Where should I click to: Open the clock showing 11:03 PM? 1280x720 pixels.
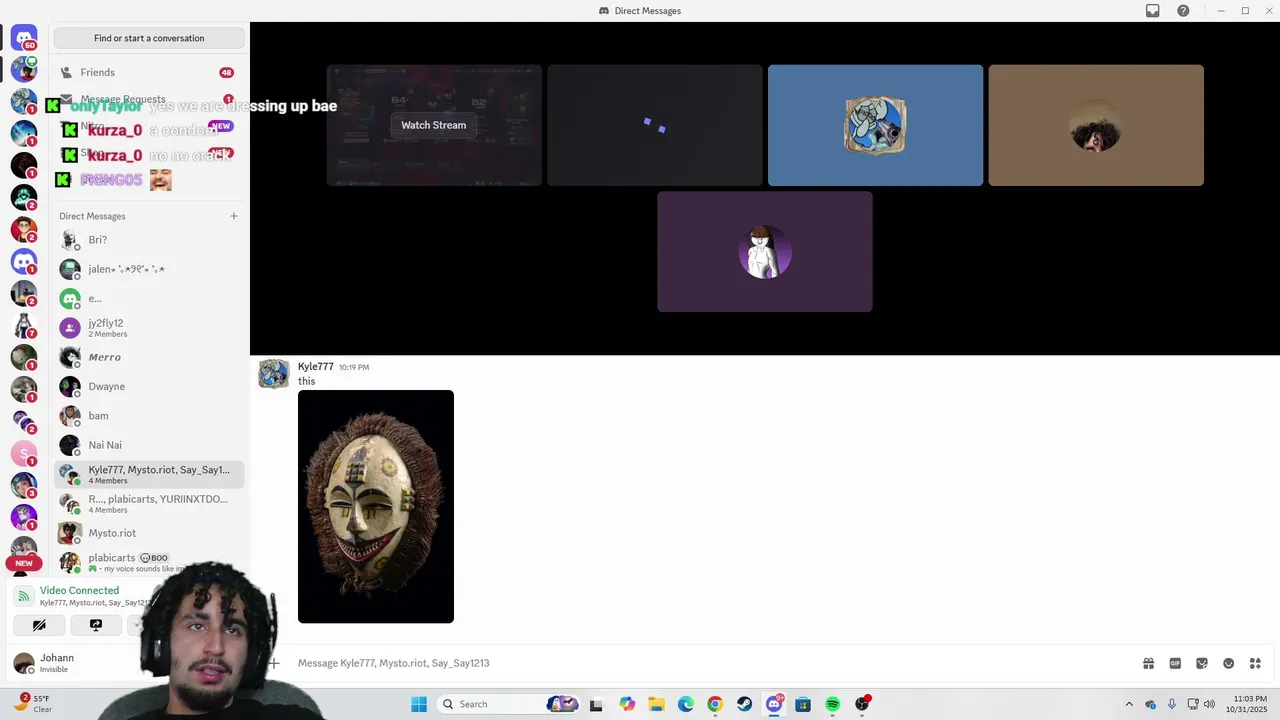point(1246,704)
